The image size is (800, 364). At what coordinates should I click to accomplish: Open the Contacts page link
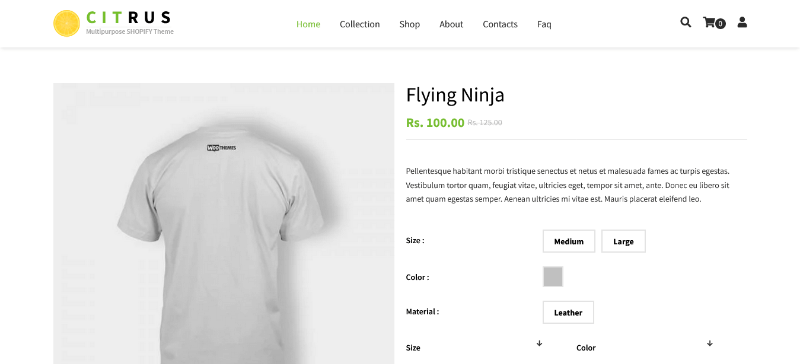[x=500, y=24]
